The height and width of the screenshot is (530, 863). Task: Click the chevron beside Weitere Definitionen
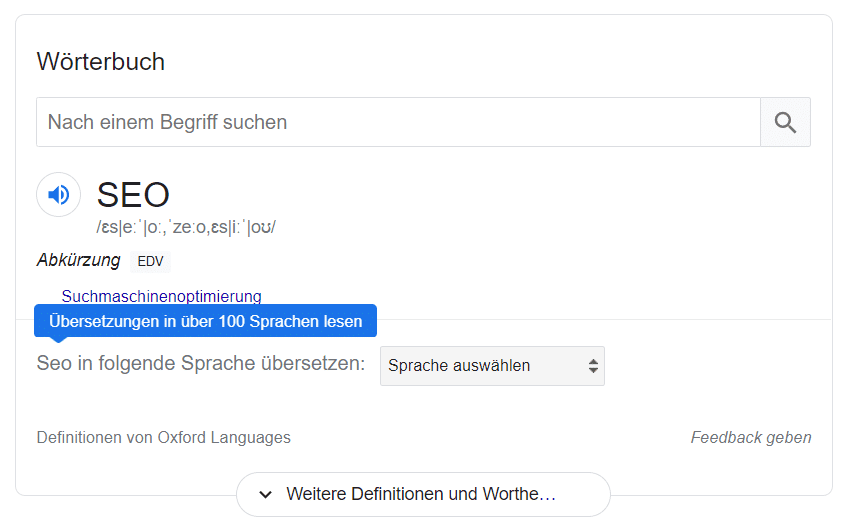[x=266, y=494]
